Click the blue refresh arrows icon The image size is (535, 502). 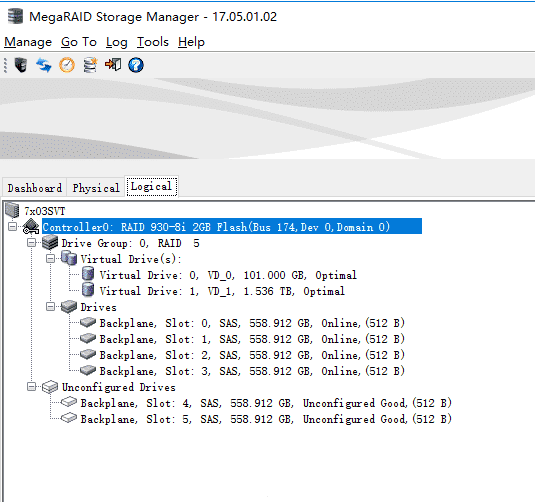pyautogui.click(x=44, y=65)
